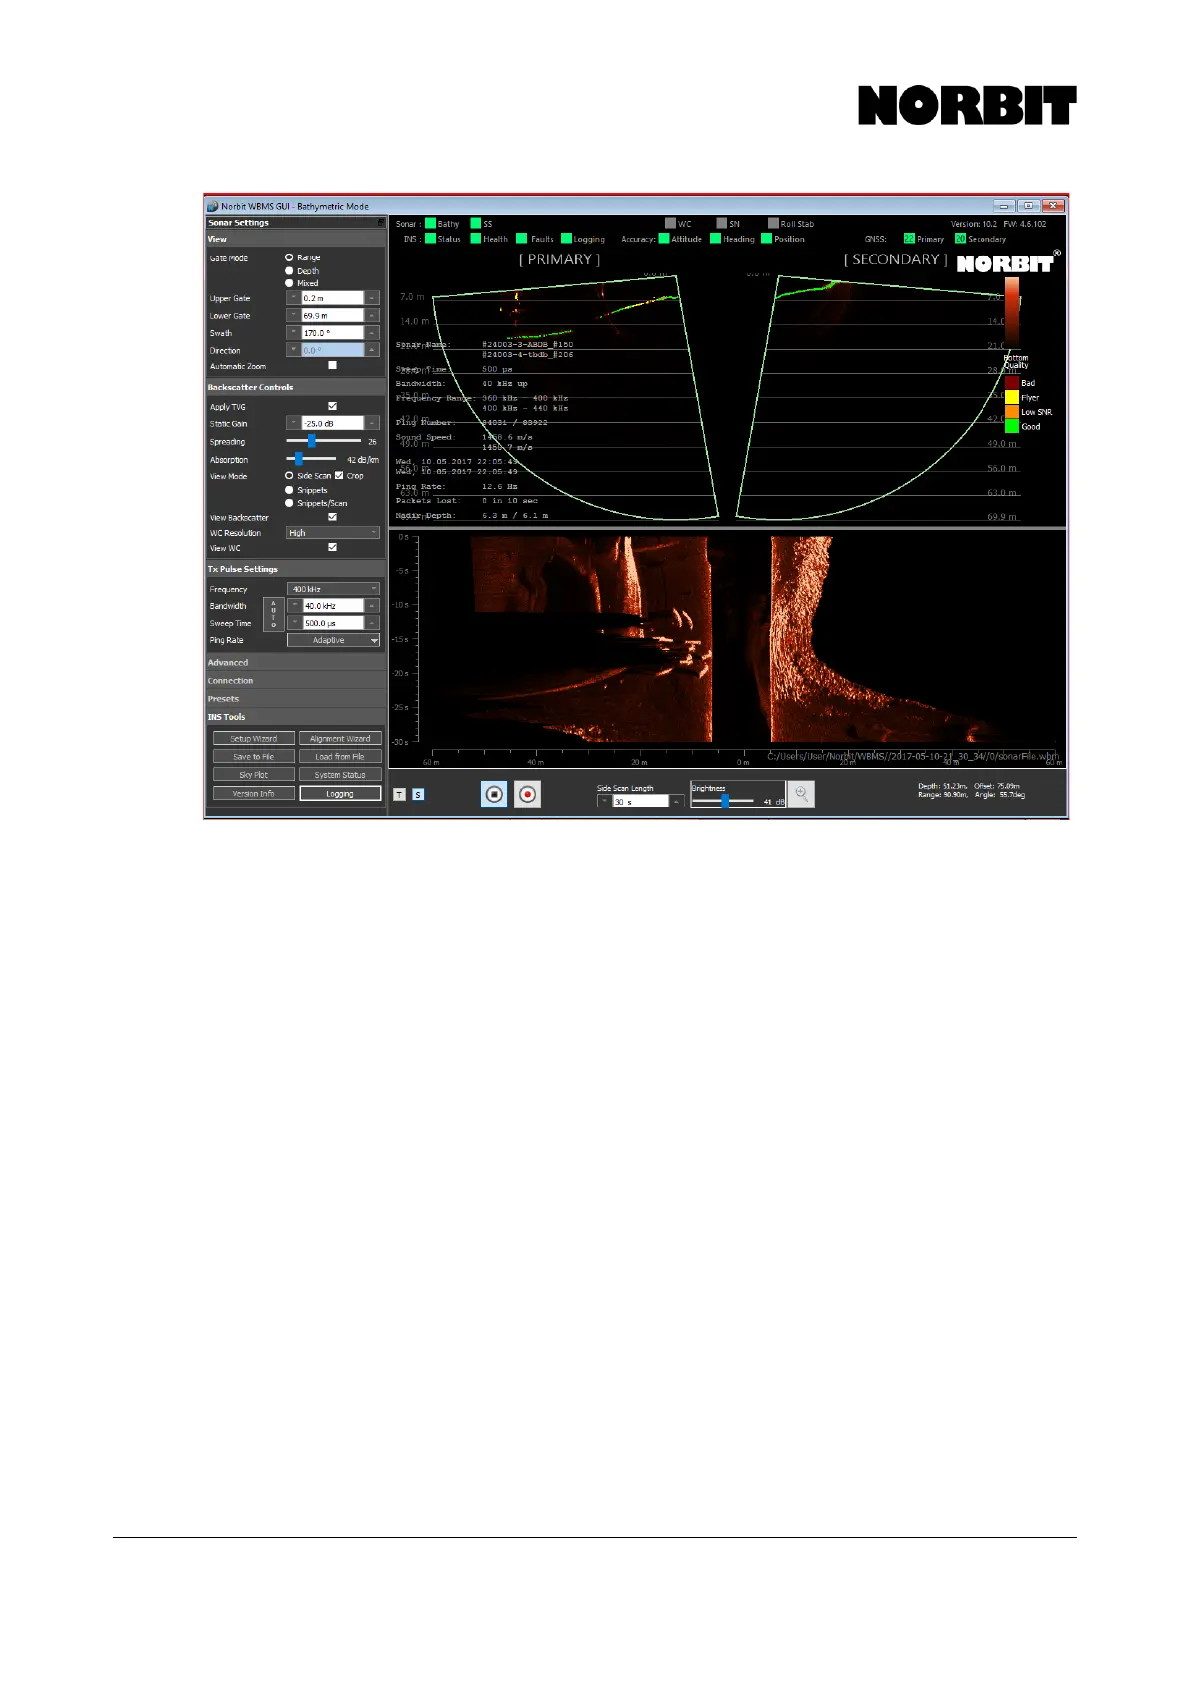Expand the Advanced section
This screenshot has height=1683, width=1191.
tap(295, 662)
